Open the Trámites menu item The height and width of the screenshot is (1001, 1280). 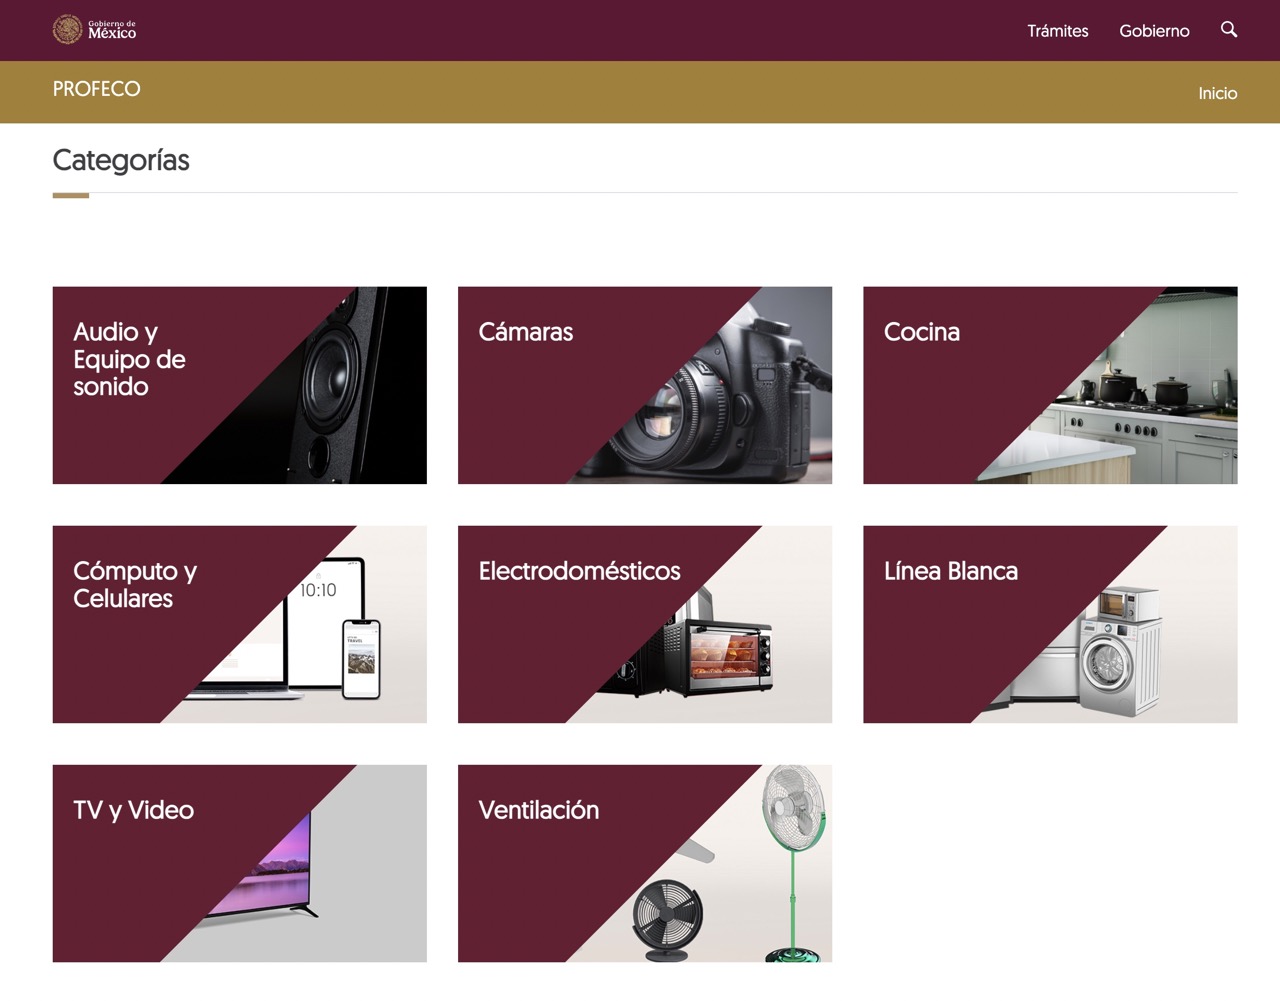click(1057, 31)
